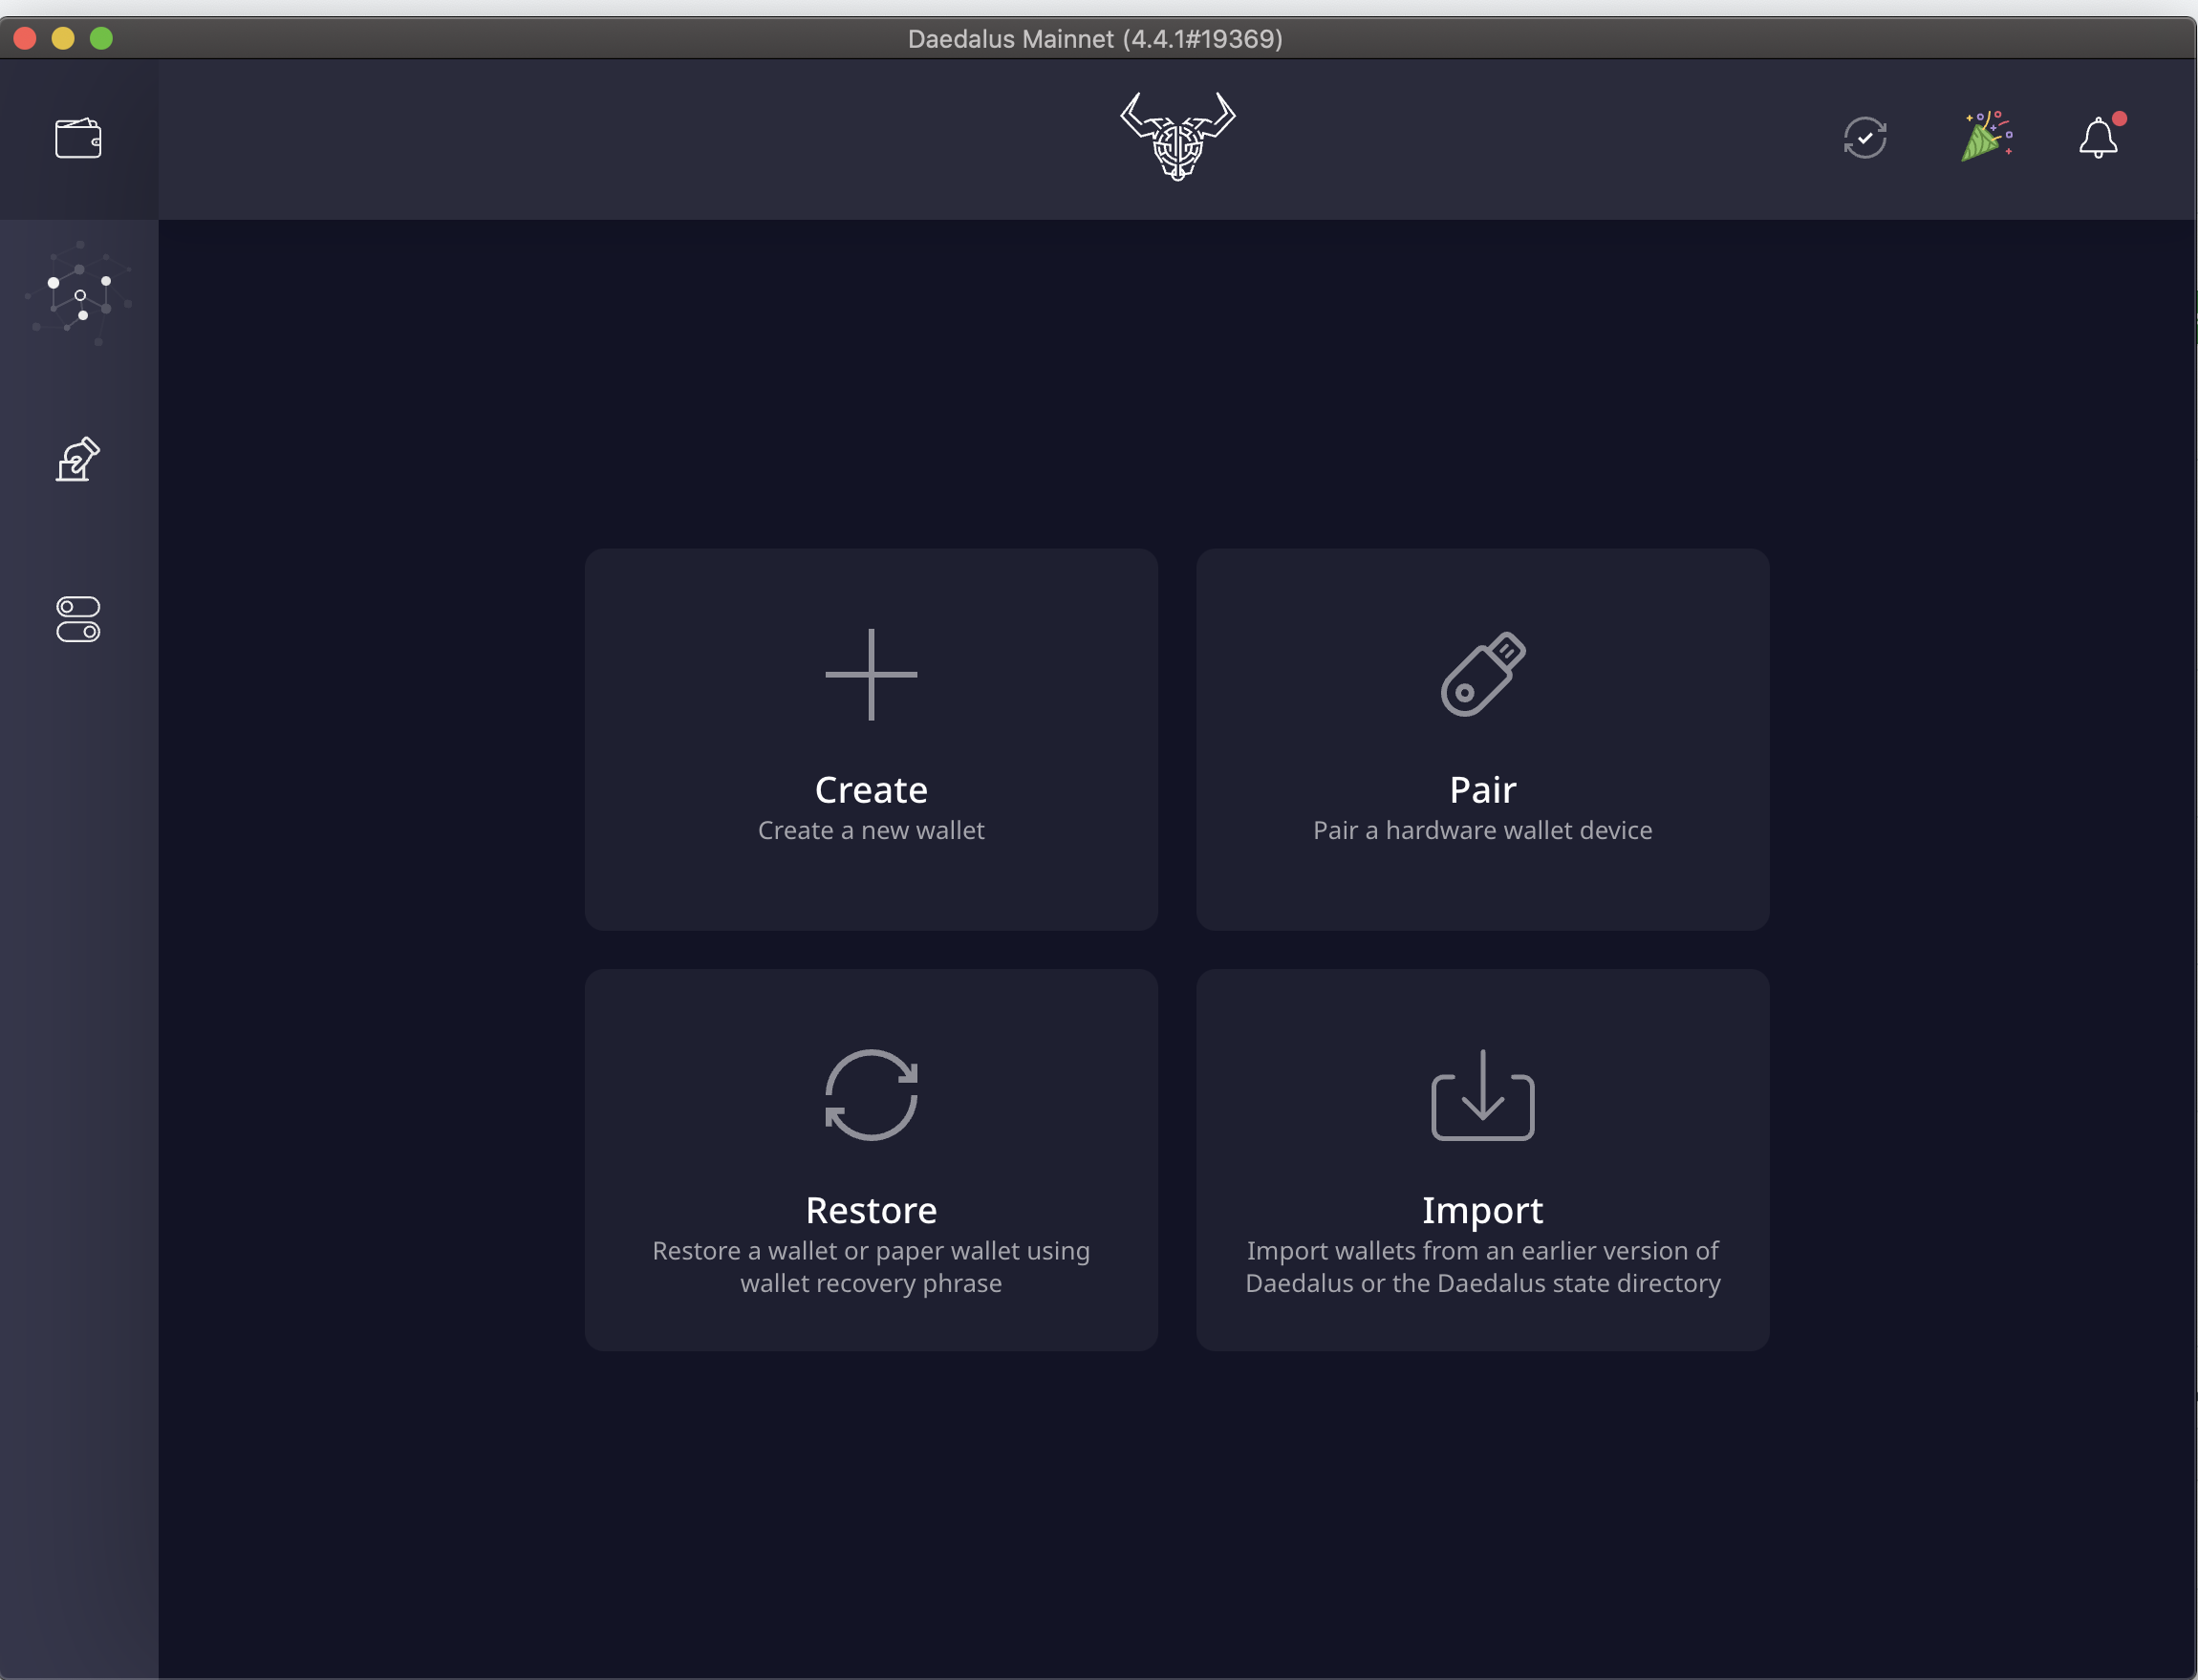Open the wallets sidebar panel

pos(78,139)
